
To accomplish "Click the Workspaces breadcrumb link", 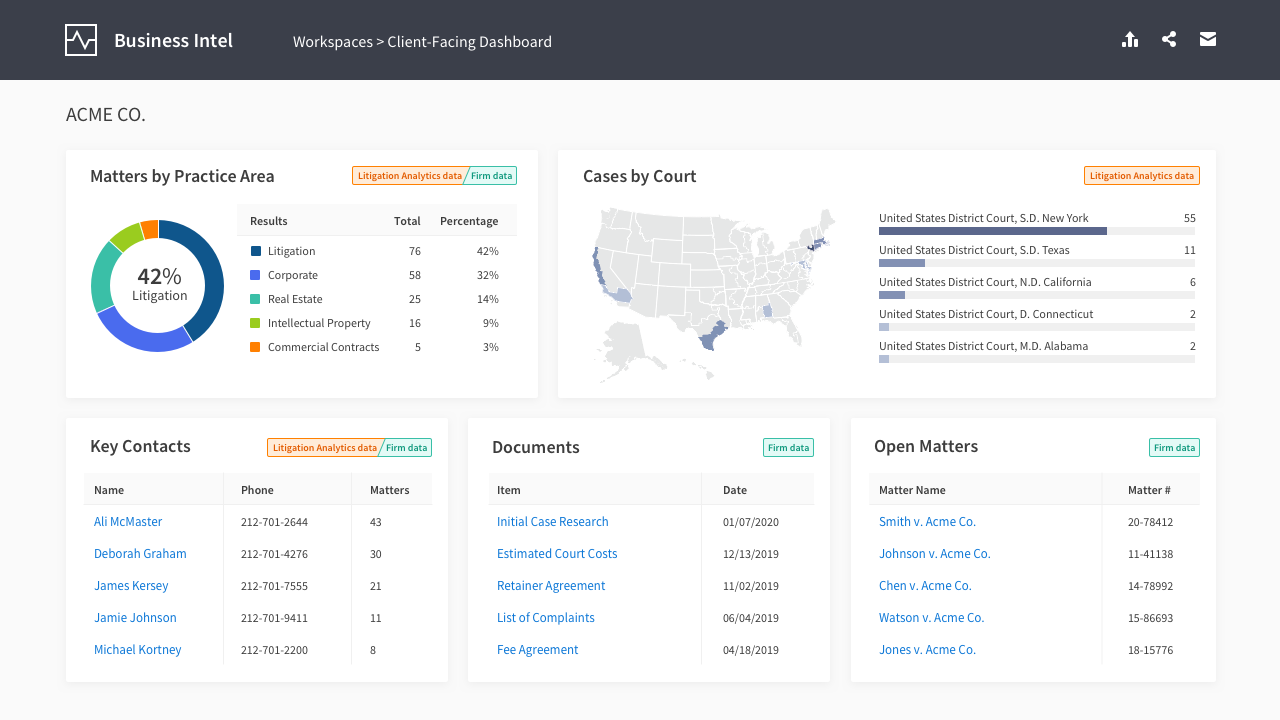I will (x=332, y=42).
